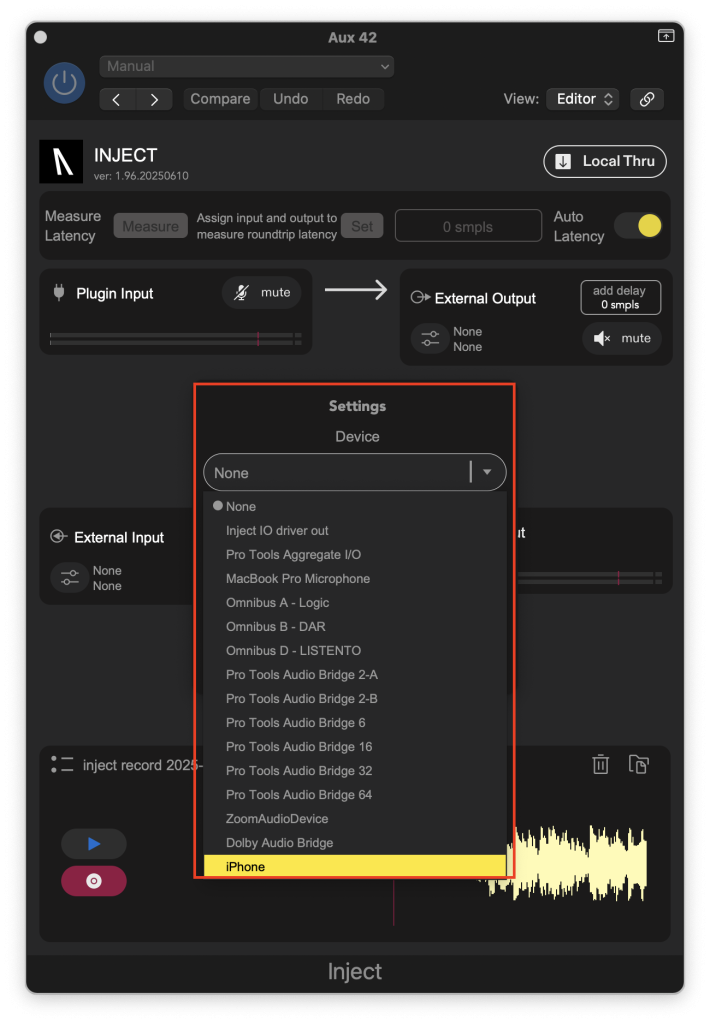Click the Set latency button

click(362, 226)
